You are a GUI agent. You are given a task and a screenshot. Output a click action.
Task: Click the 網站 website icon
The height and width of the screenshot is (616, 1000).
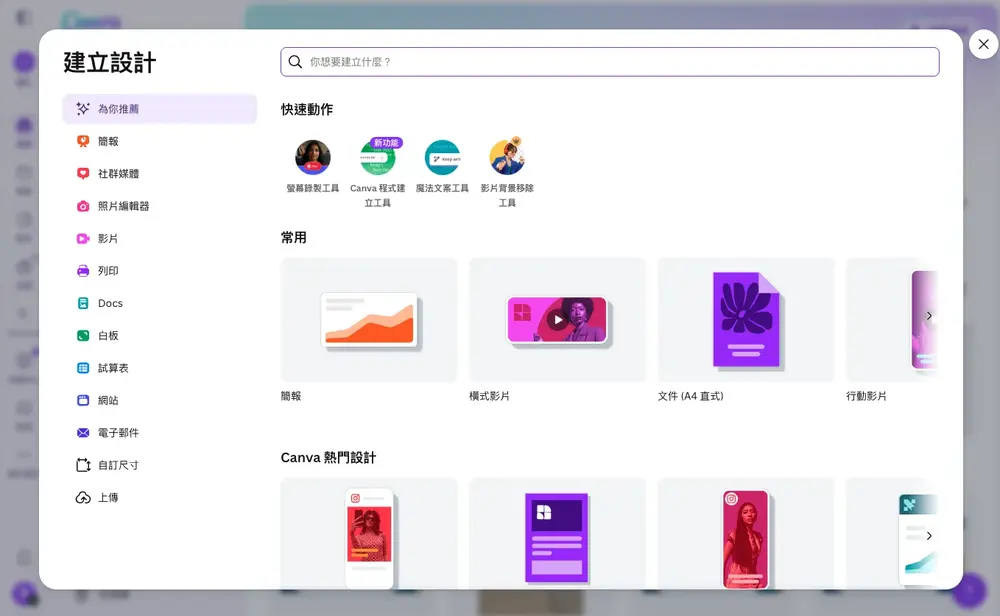(83, 400)
